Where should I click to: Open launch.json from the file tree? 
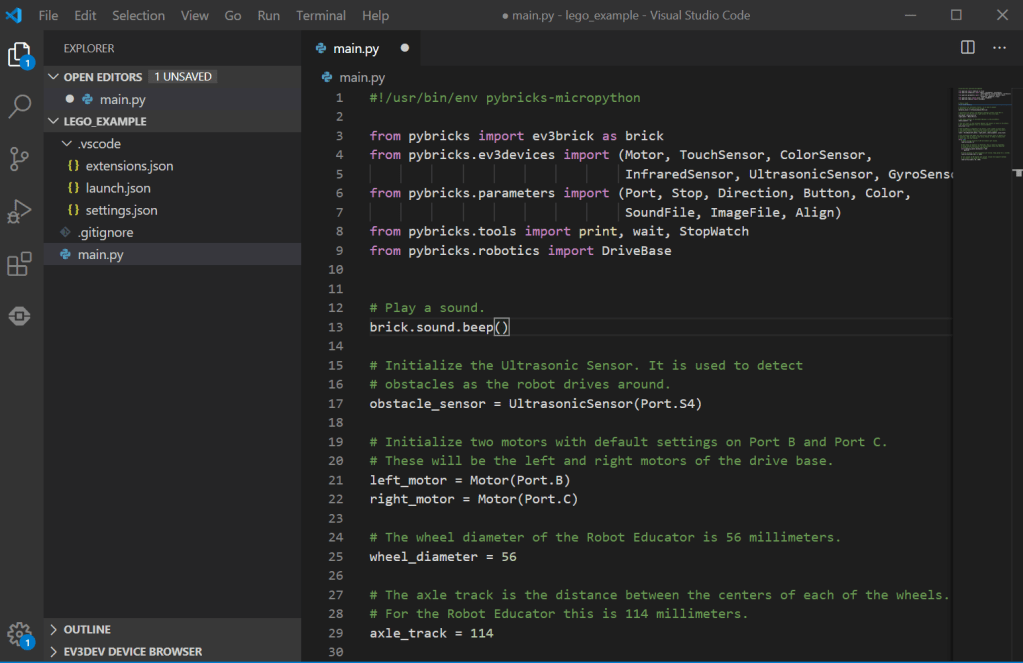[x=117, y=188]
